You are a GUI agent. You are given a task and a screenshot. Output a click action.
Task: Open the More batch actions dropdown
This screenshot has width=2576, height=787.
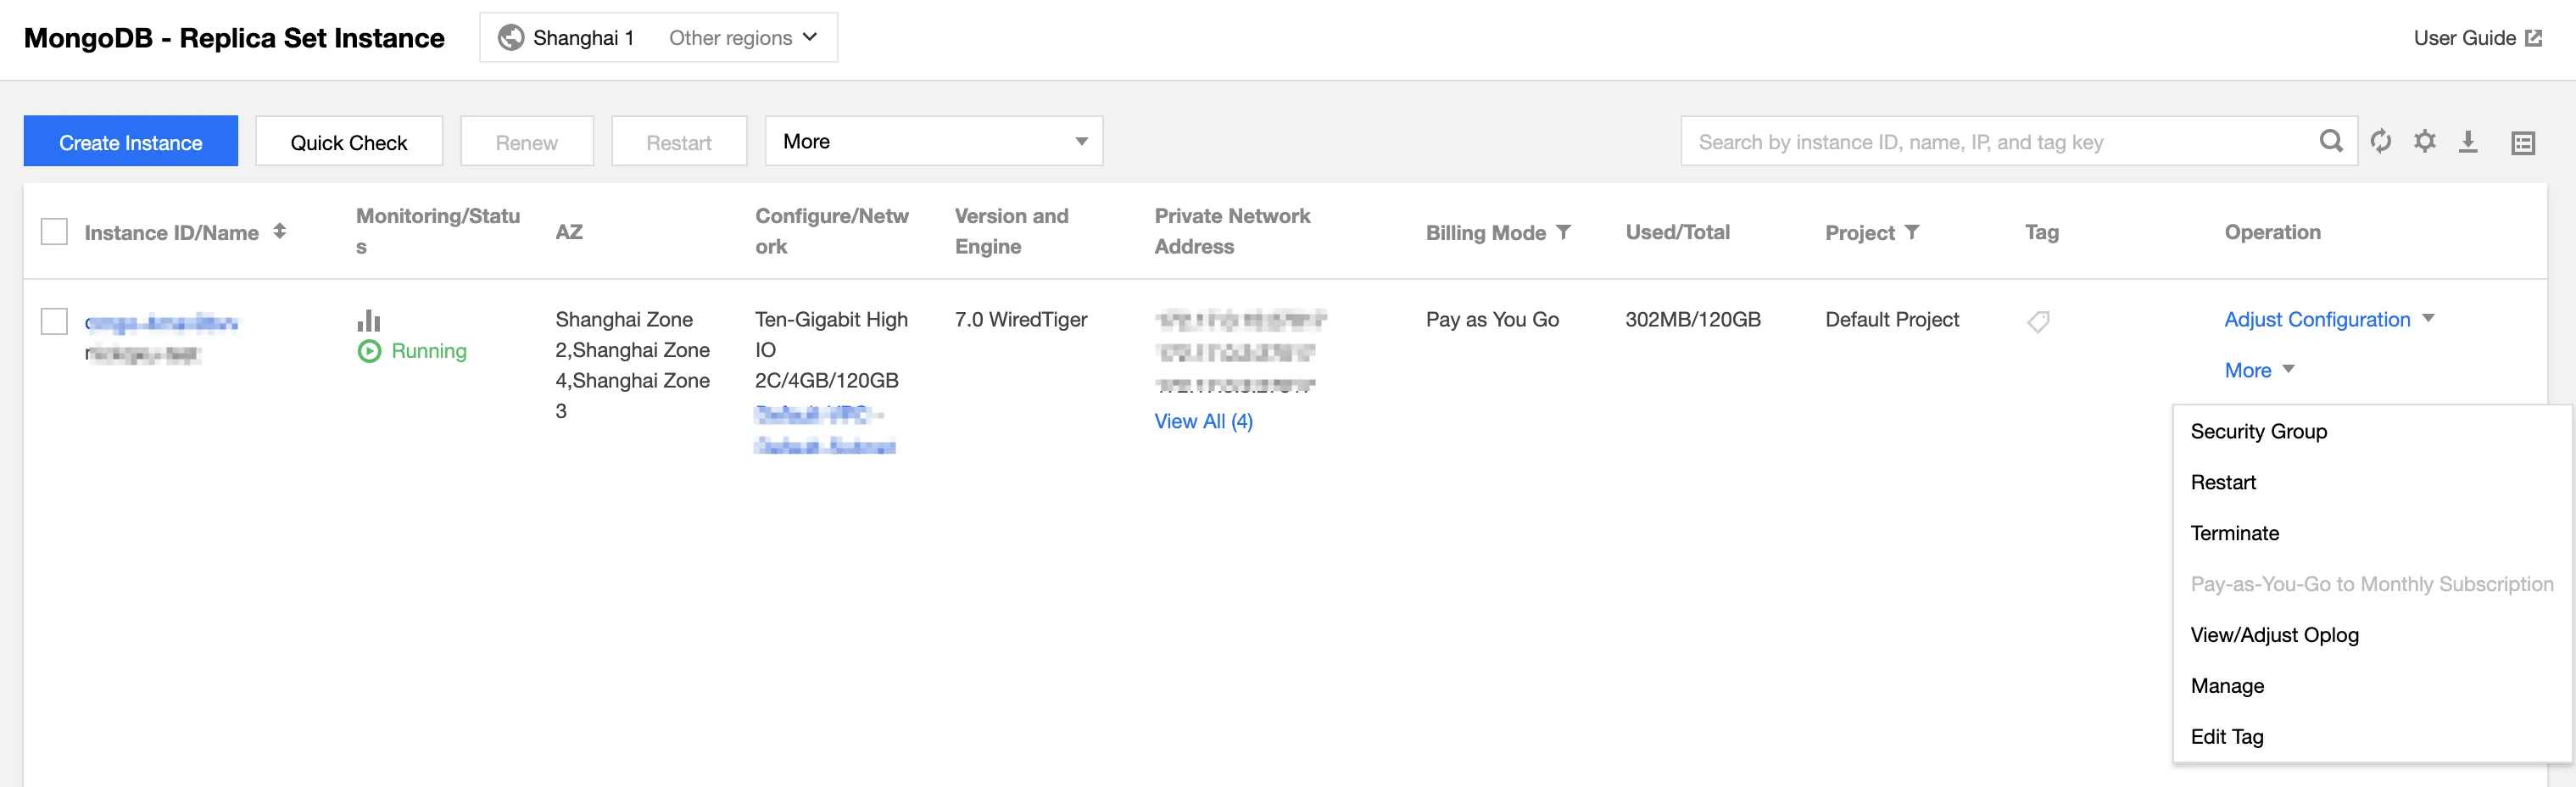pos(933,142)
